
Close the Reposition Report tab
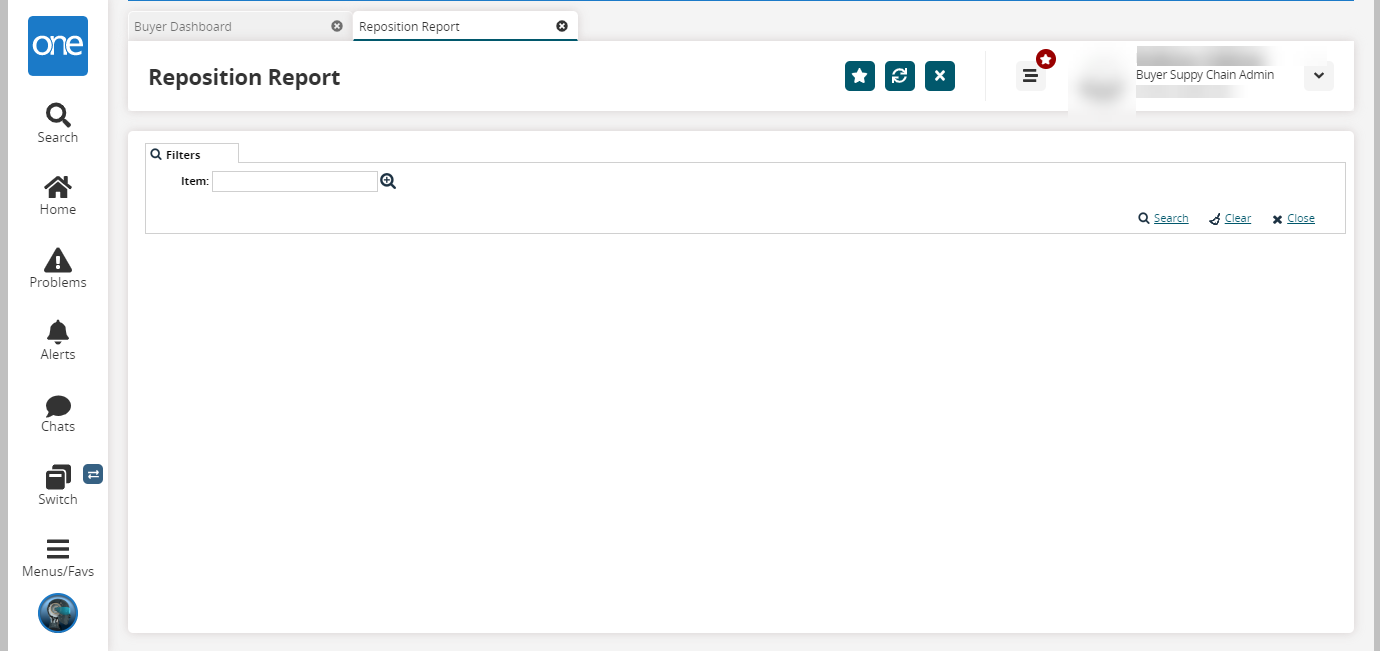click(x=562, y=26)
